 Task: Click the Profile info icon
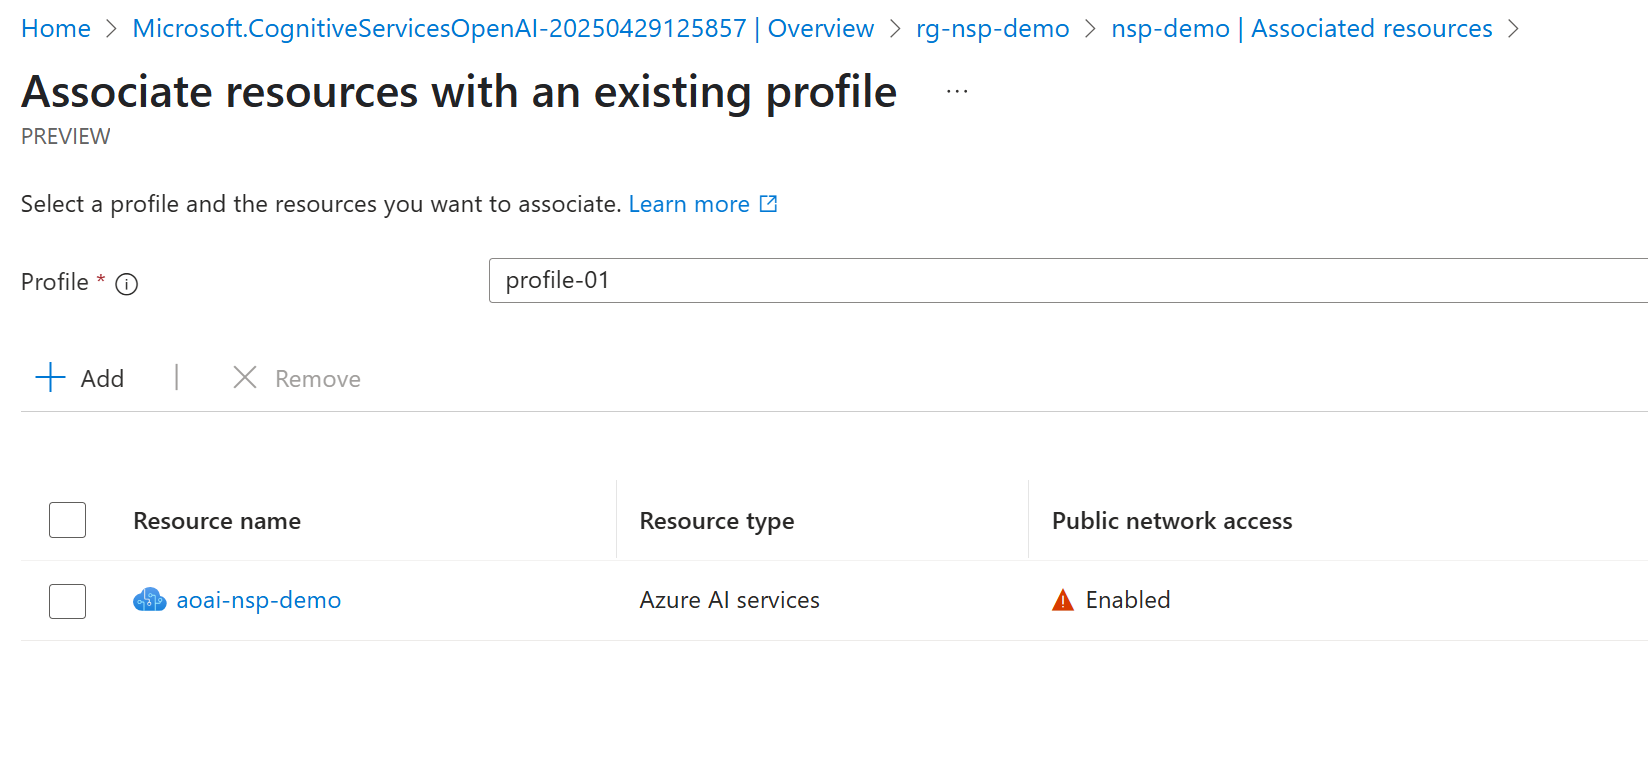pos(127,284)
